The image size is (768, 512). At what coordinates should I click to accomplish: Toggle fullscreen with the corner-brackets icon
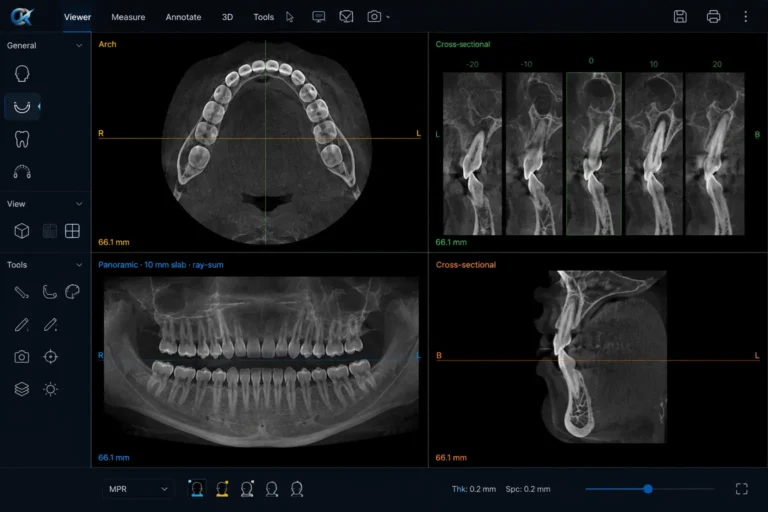[742, 488]
